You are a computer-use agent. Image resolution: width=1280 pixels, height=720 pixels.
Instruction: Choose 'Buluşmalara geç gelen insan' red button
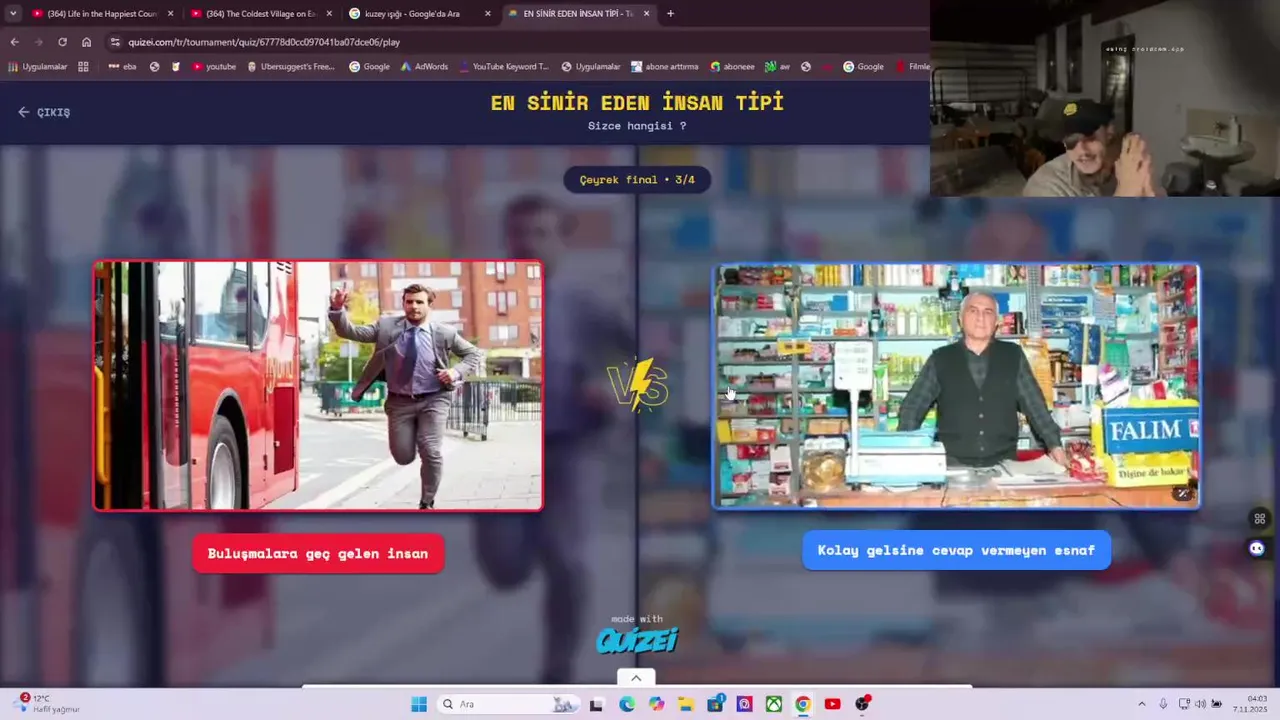click(x=318, y=554)
